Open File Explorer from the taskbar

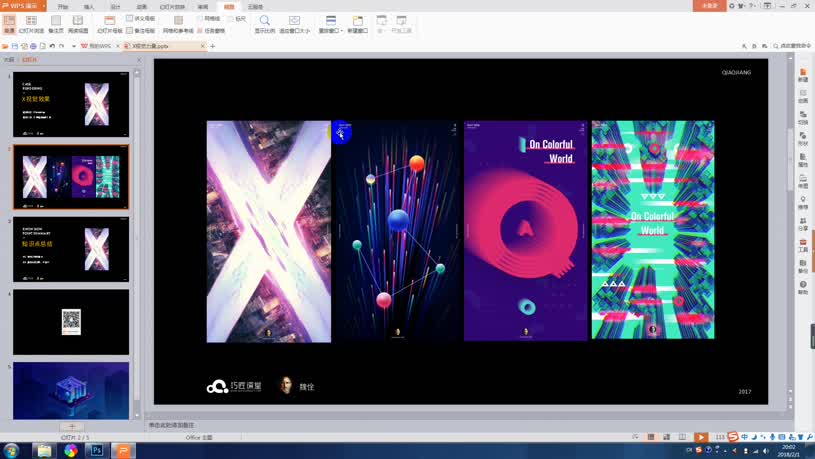tap(44, 451)
